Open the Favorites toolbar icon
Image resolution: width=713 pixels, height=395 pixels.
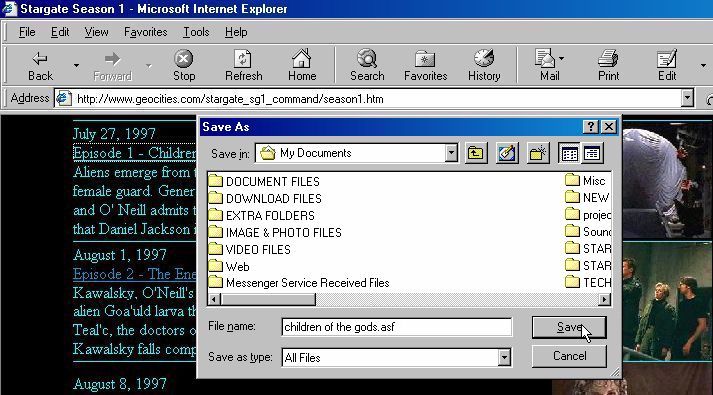point(426,66)
